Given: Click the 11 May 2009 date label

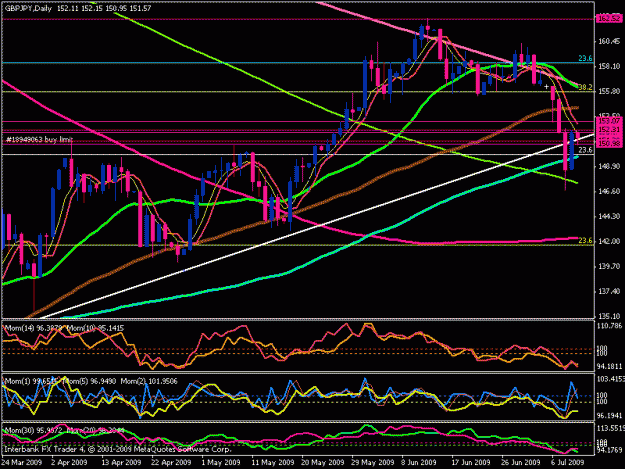Looking at the screenshot, I should click(273, 462).
